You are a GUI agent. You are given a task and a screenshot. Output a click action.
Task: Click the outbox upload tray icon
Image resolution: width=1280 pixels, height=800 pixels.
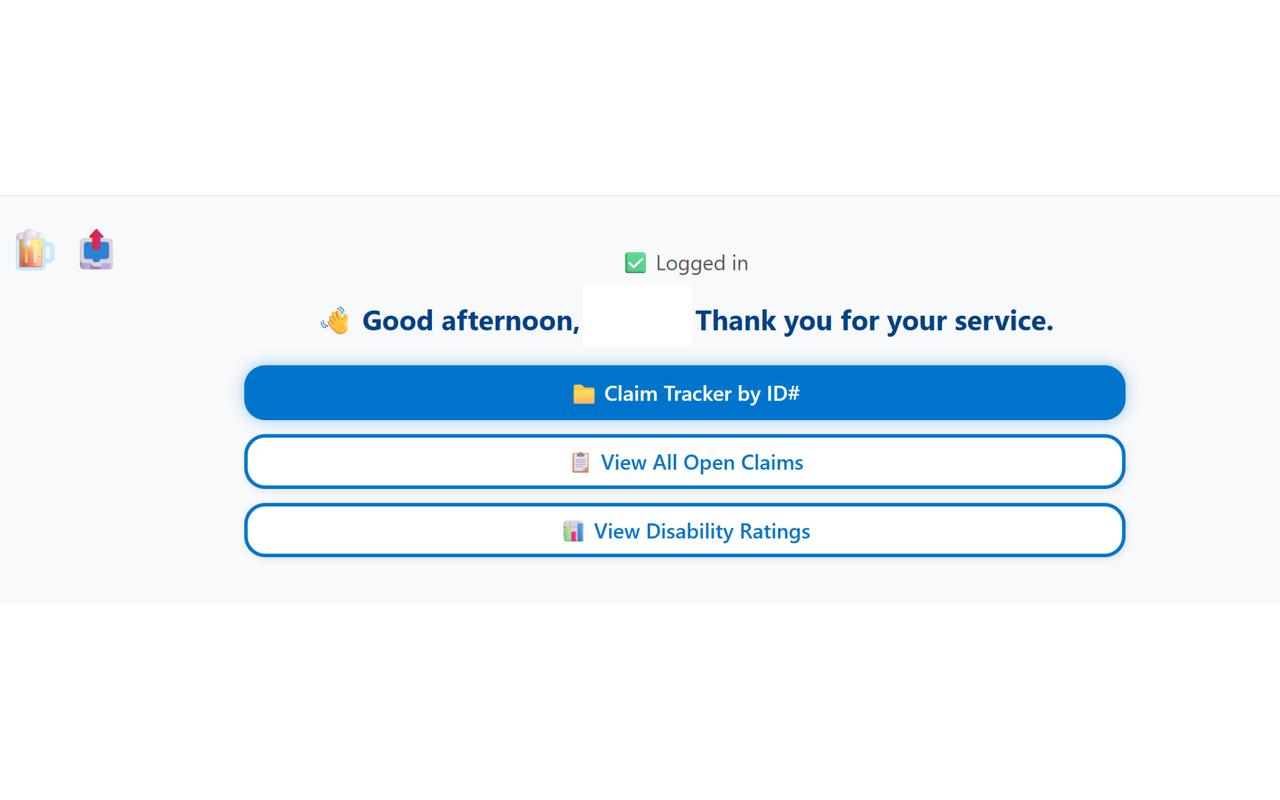pyautogui.click(x=95, y=250)
